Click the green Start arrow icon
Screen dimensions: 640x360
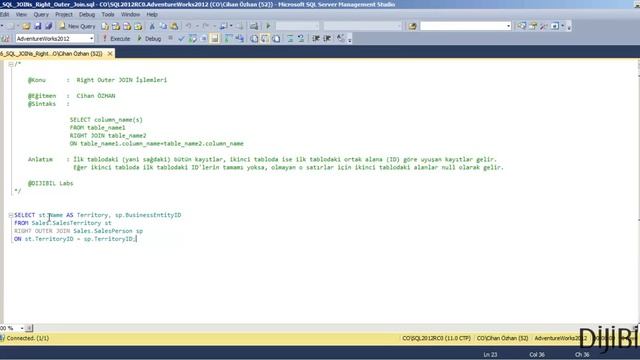tap(268, 26)
